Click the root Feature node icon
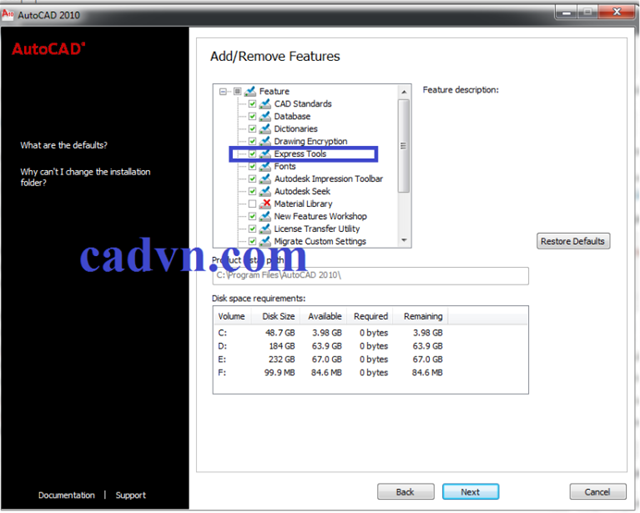Screen dimensions: 640x513 (x=250, y=91)
